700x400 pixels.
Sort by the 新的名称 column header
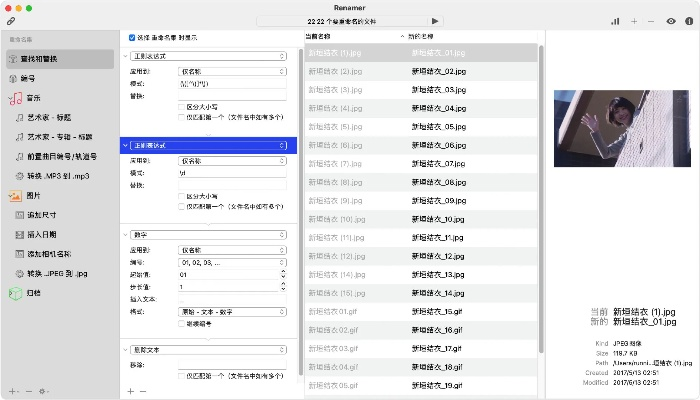(x=421, y=37)
